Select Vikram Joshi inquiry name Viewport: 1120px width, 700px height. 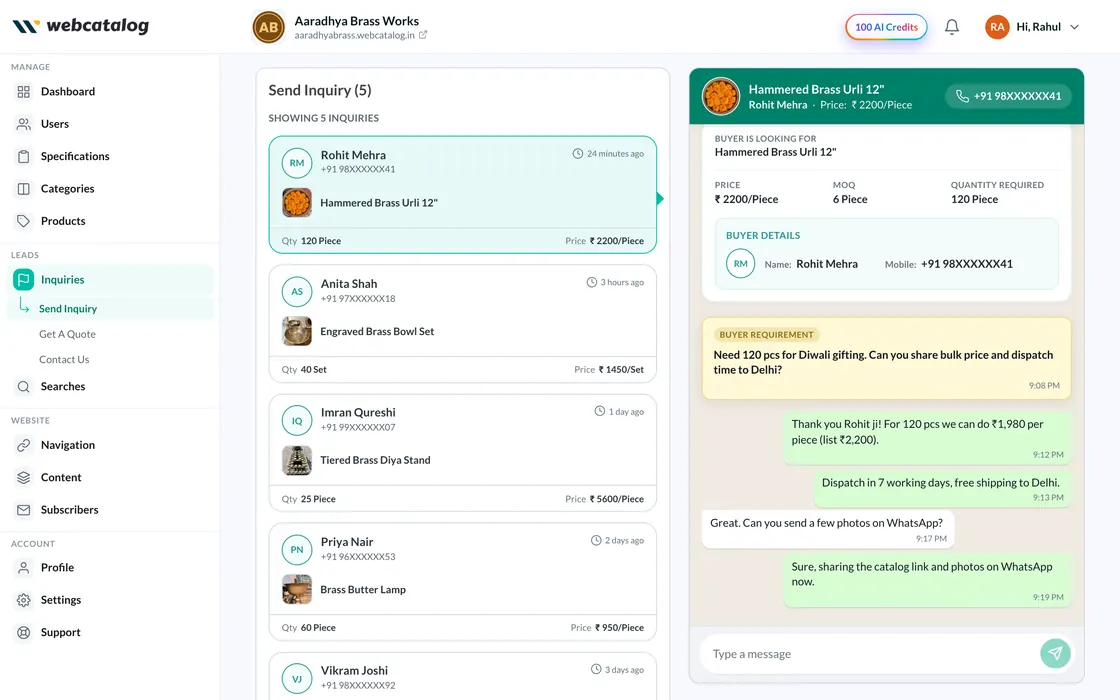pyautogui.click(x=354, y=670)
